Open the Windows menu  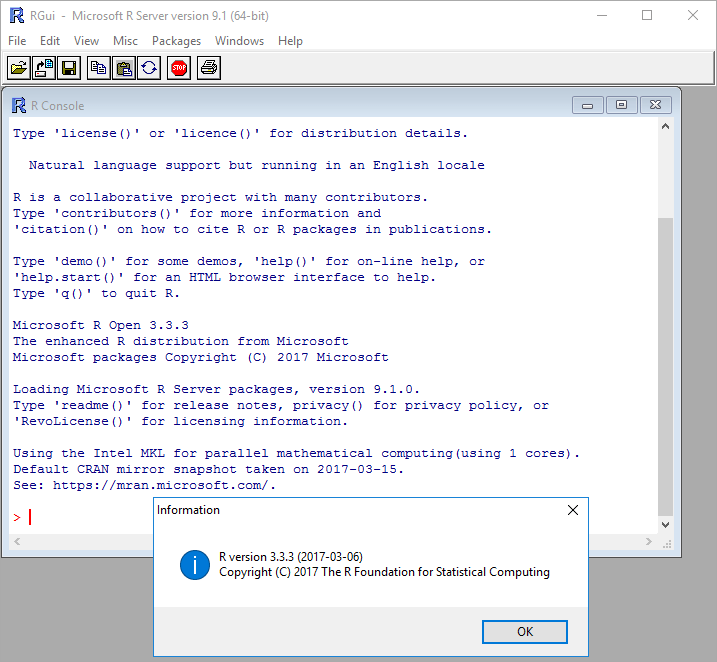coord(240,41)
